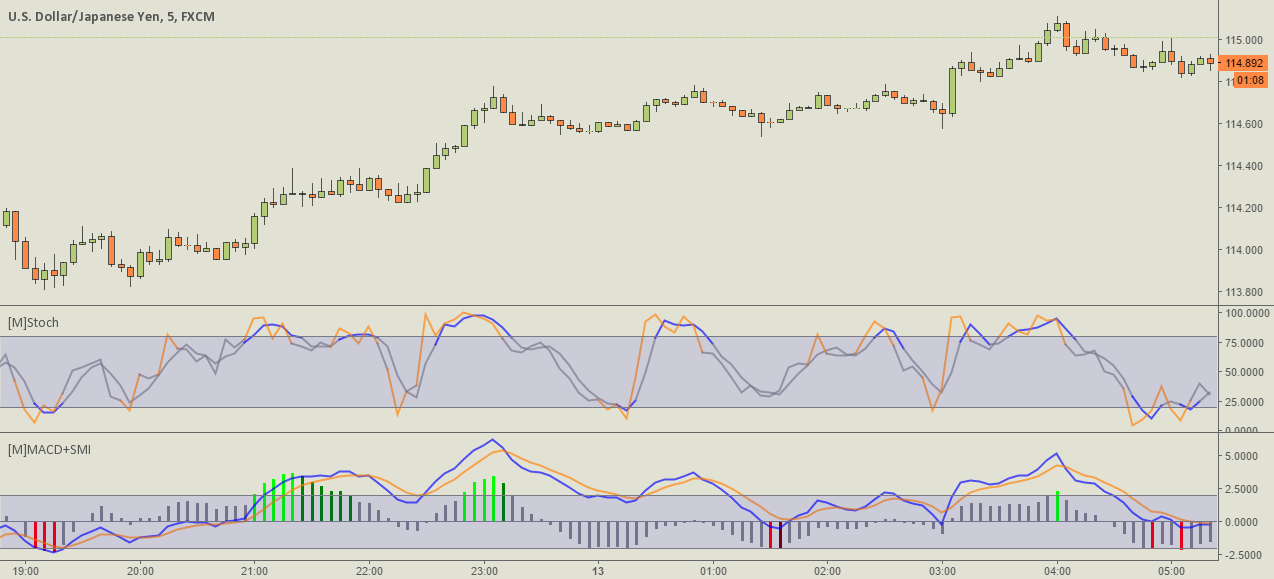Click the 05:00 time axis label
Viewport: 1274px width, 579px height.
point(1171,572)
